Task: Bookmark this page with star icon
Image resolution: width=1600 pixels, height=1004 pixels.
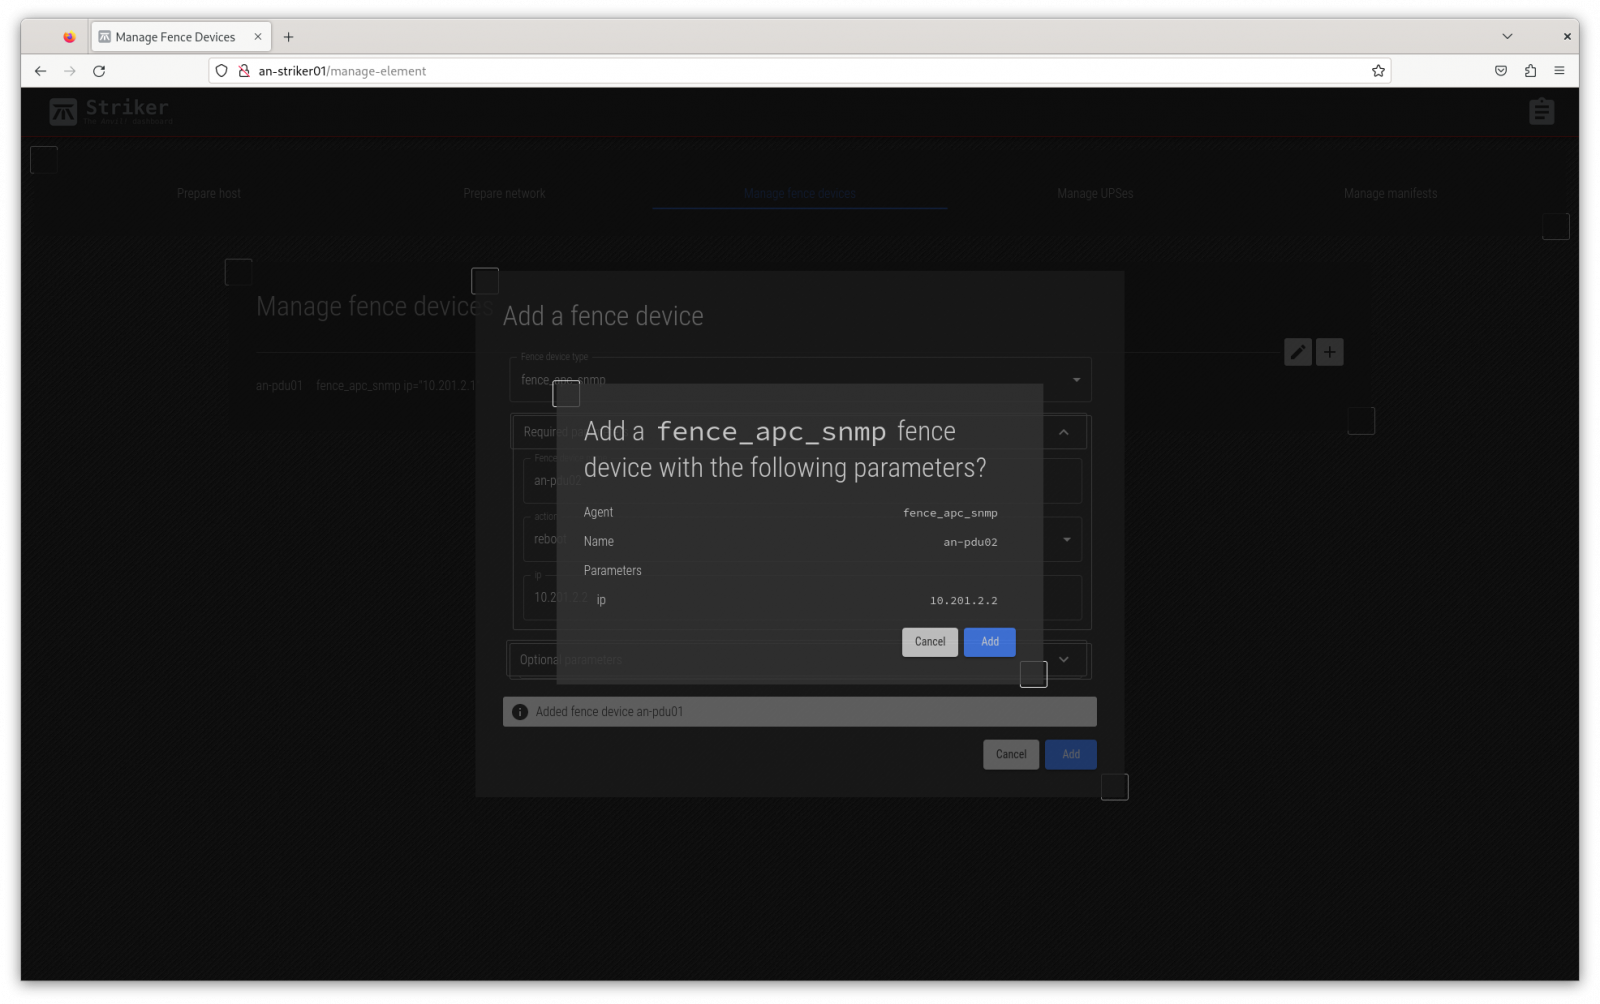Action: tap(1378, 71)
